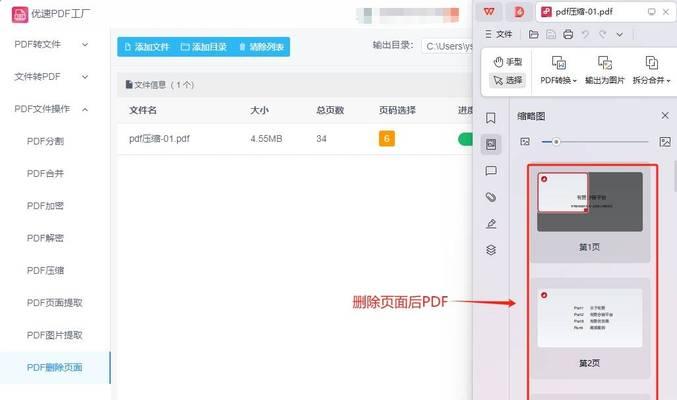Click the 输出为图片 tool
Screen dimensions: 677x400
point(604,70)
